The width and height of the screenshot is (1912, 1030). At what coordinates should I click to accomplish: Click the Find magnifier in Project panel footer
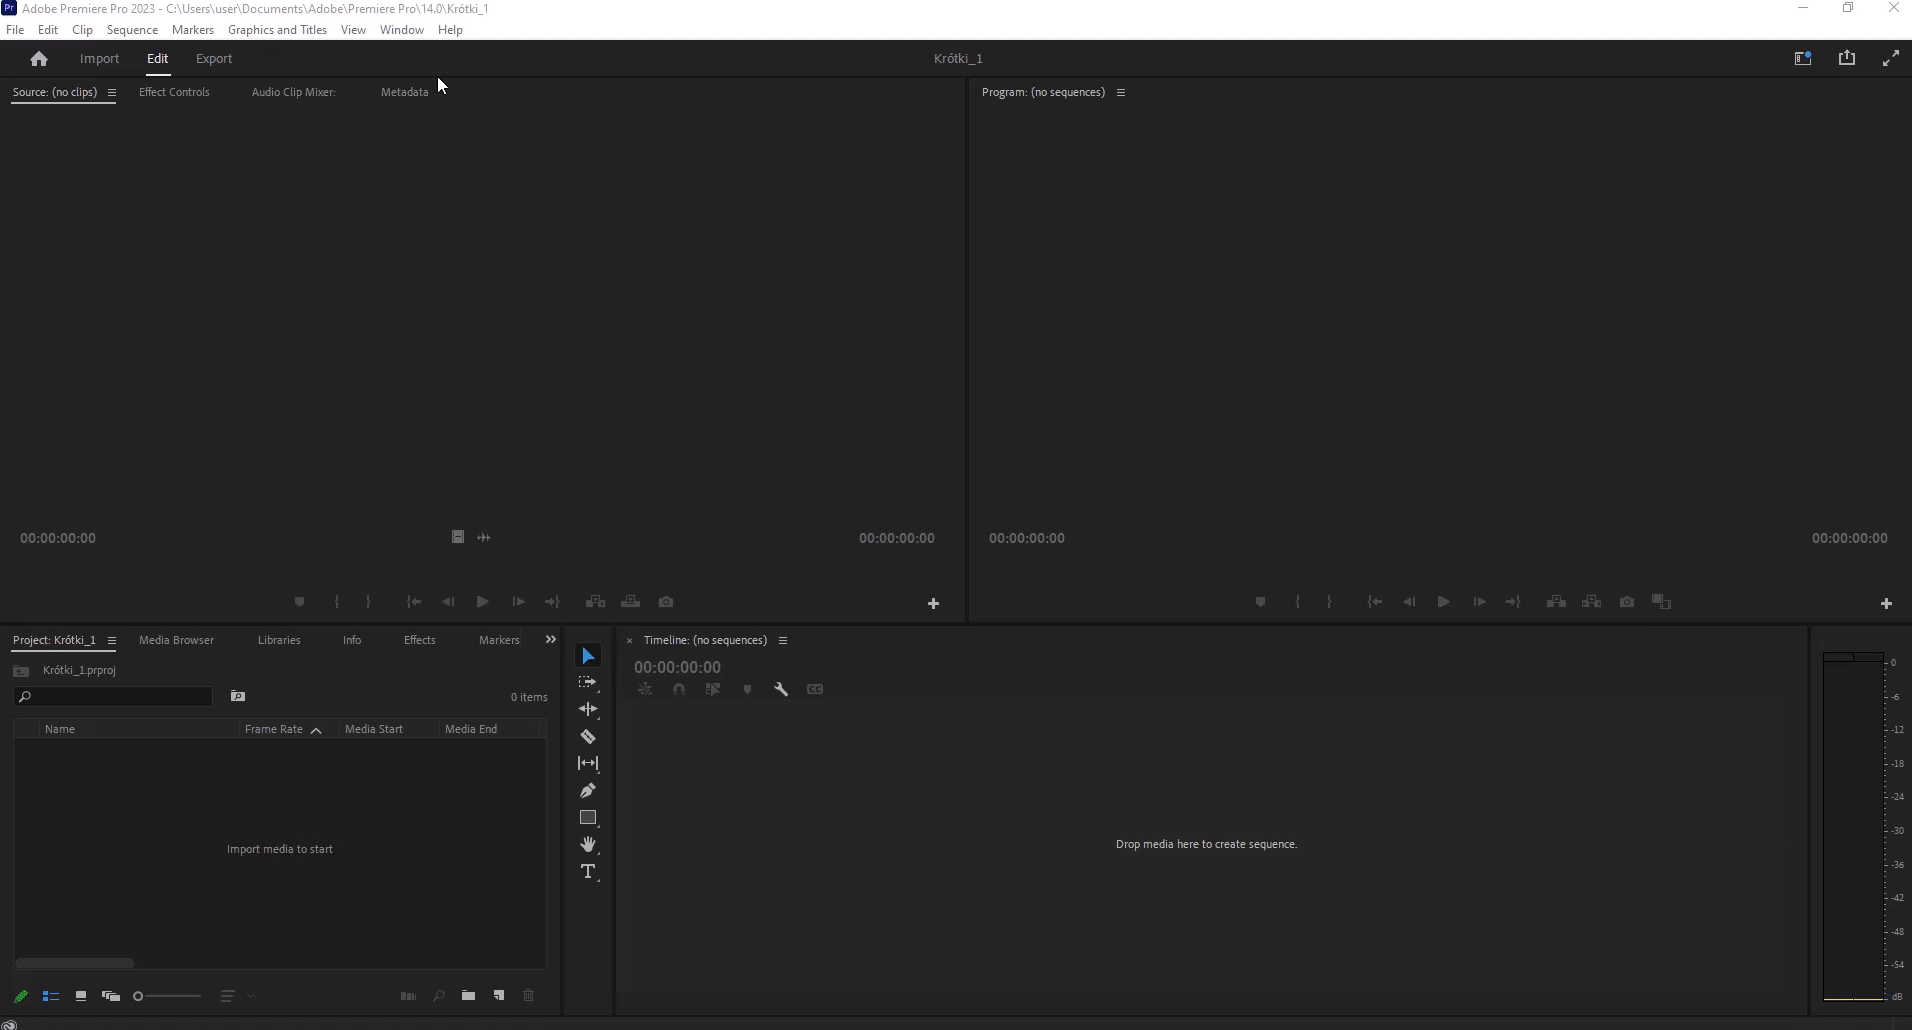[x=438, y=996]
